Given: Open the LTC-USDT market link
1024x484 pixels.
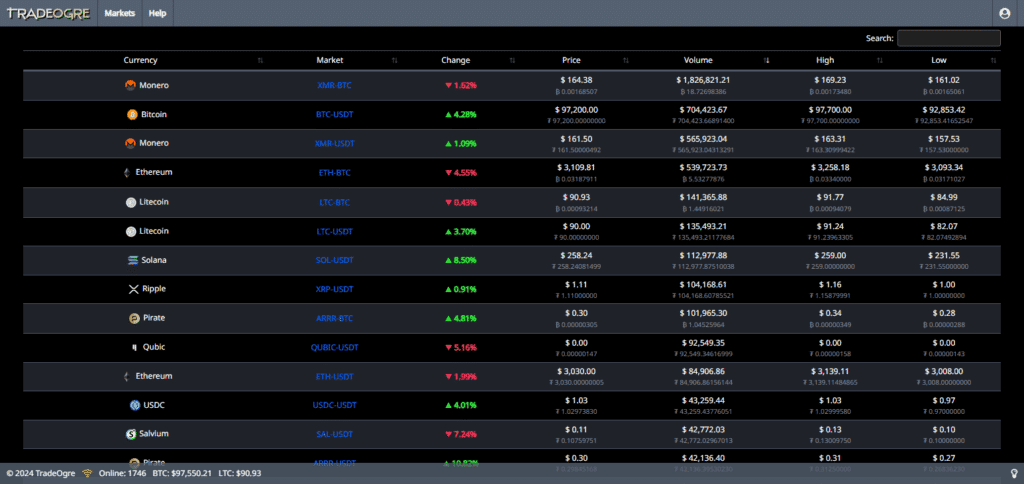Looking at the screenshot, I should [334, 231].
